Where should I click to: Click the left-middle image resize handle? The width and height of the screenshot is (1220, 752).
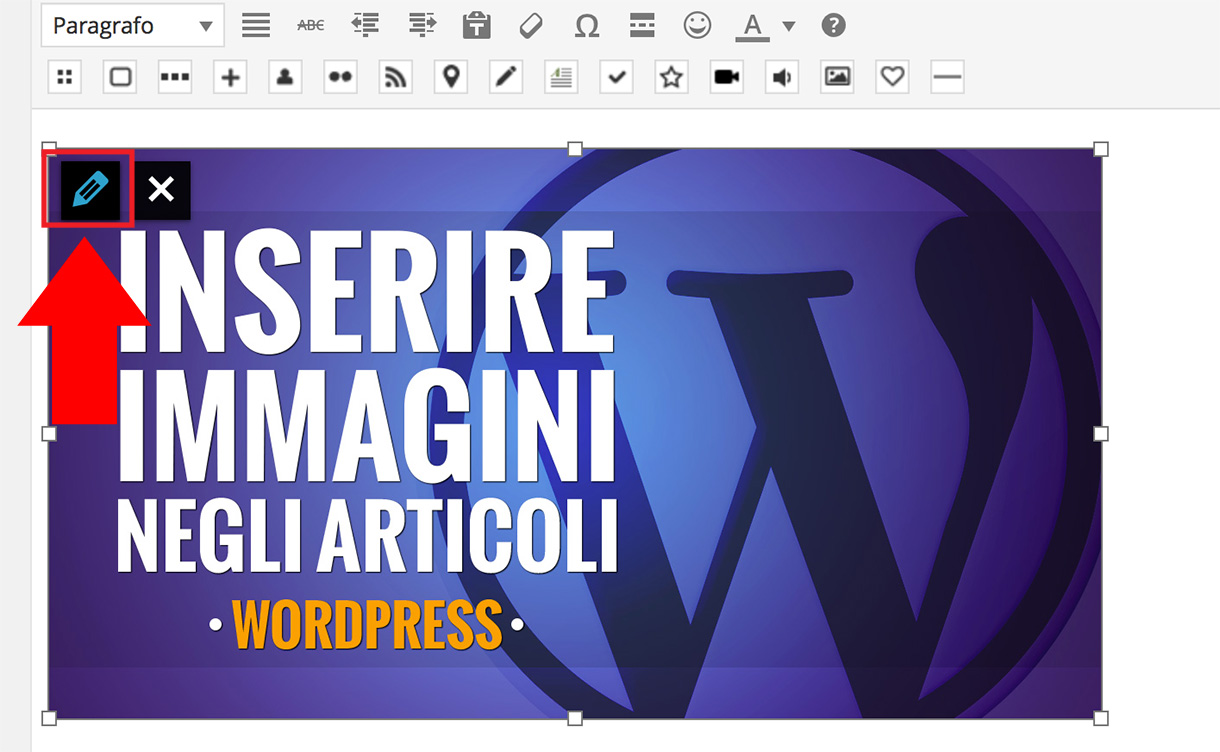click(x=49, y=433)
